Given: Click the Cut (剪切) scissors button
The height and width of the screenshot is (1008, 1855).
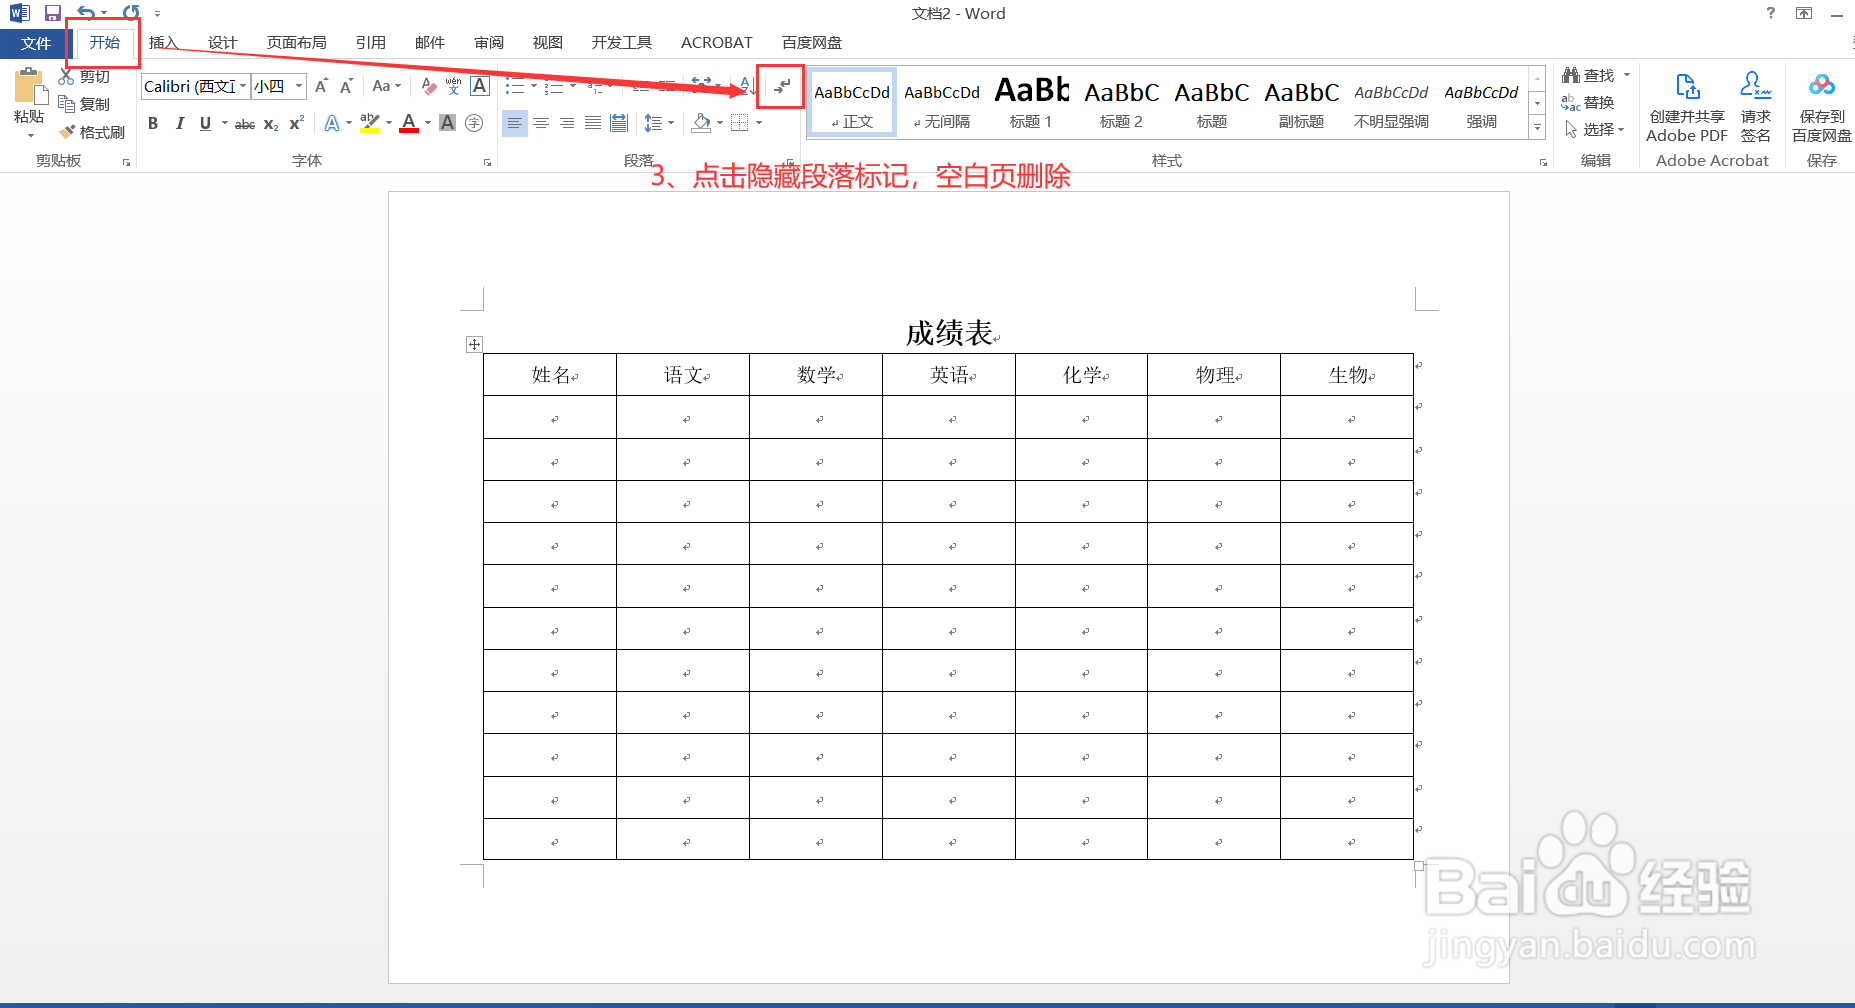Looking at the screenshot, I should click(84, 77).
